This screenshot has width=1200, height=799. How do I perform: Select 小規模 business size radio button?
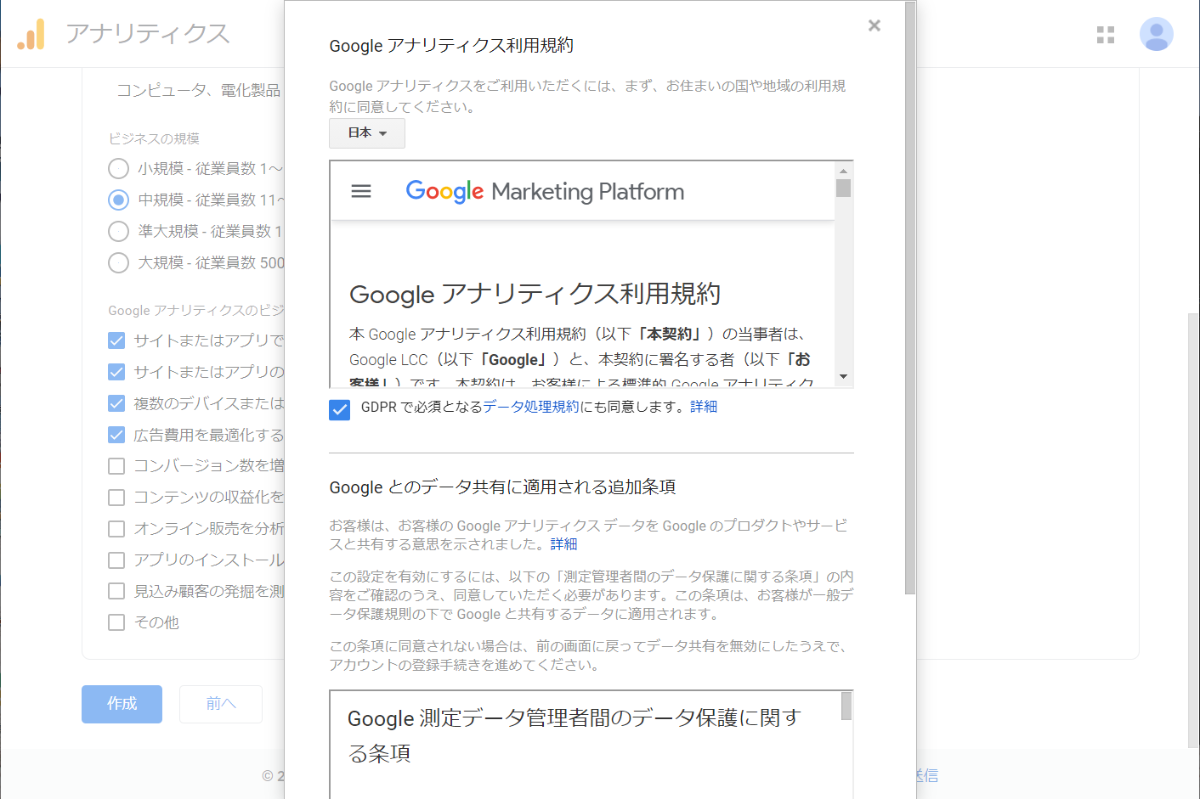pos(118,168)
